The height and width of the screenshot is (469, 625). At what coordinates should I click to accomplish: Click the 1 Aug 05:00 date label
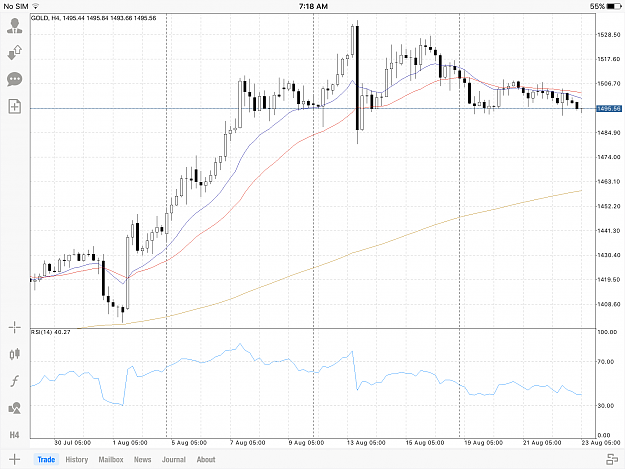(x=130, y=443)
